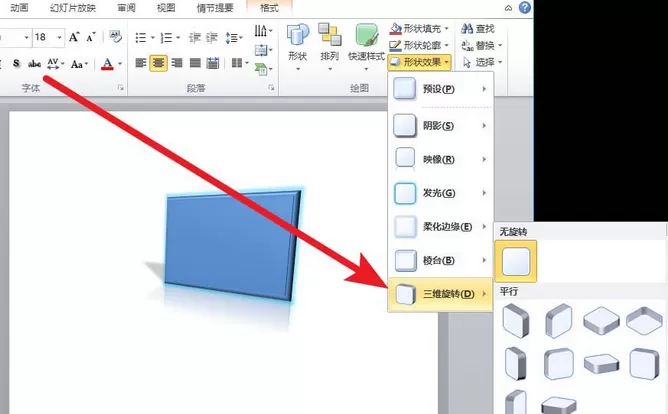Open 三维旋转(D) 3D rotation submenu
Image resolution: width=668 pixels, height=414 pixels.
pyautogui.click(x=441, y=294)
